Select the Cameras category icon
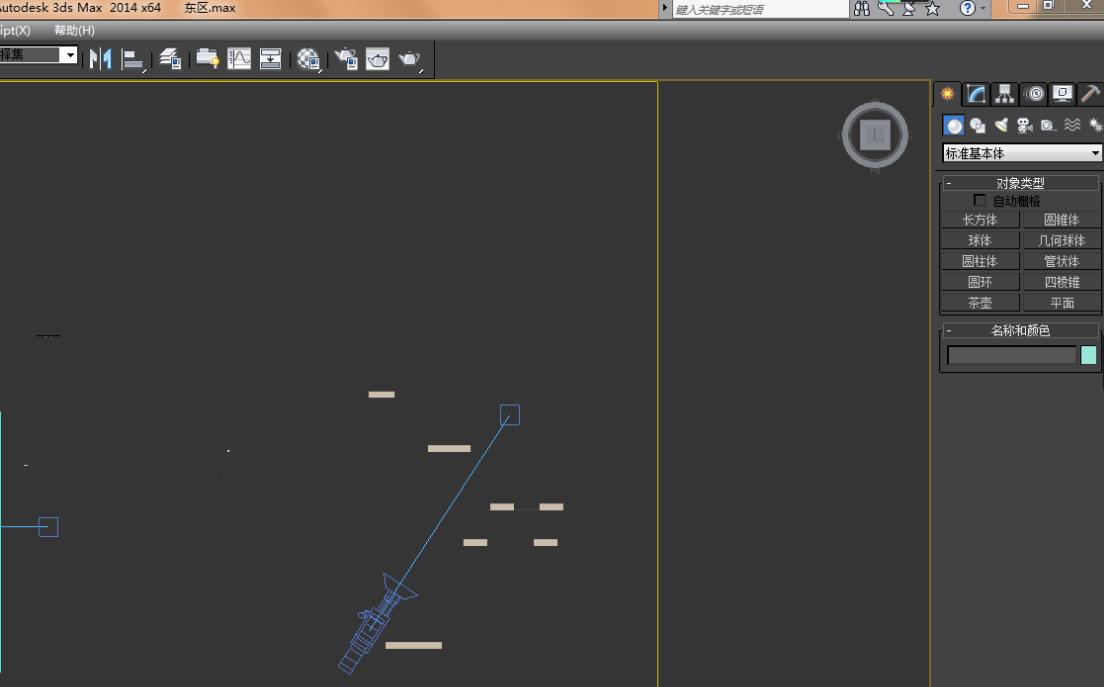 tap(1024, 125)
